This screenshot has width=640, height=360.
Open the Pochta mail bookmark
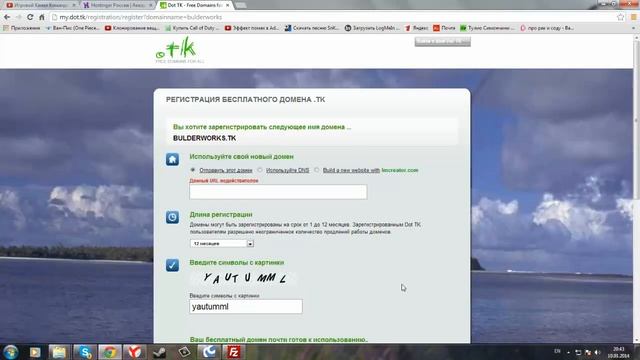coord(444,28)
